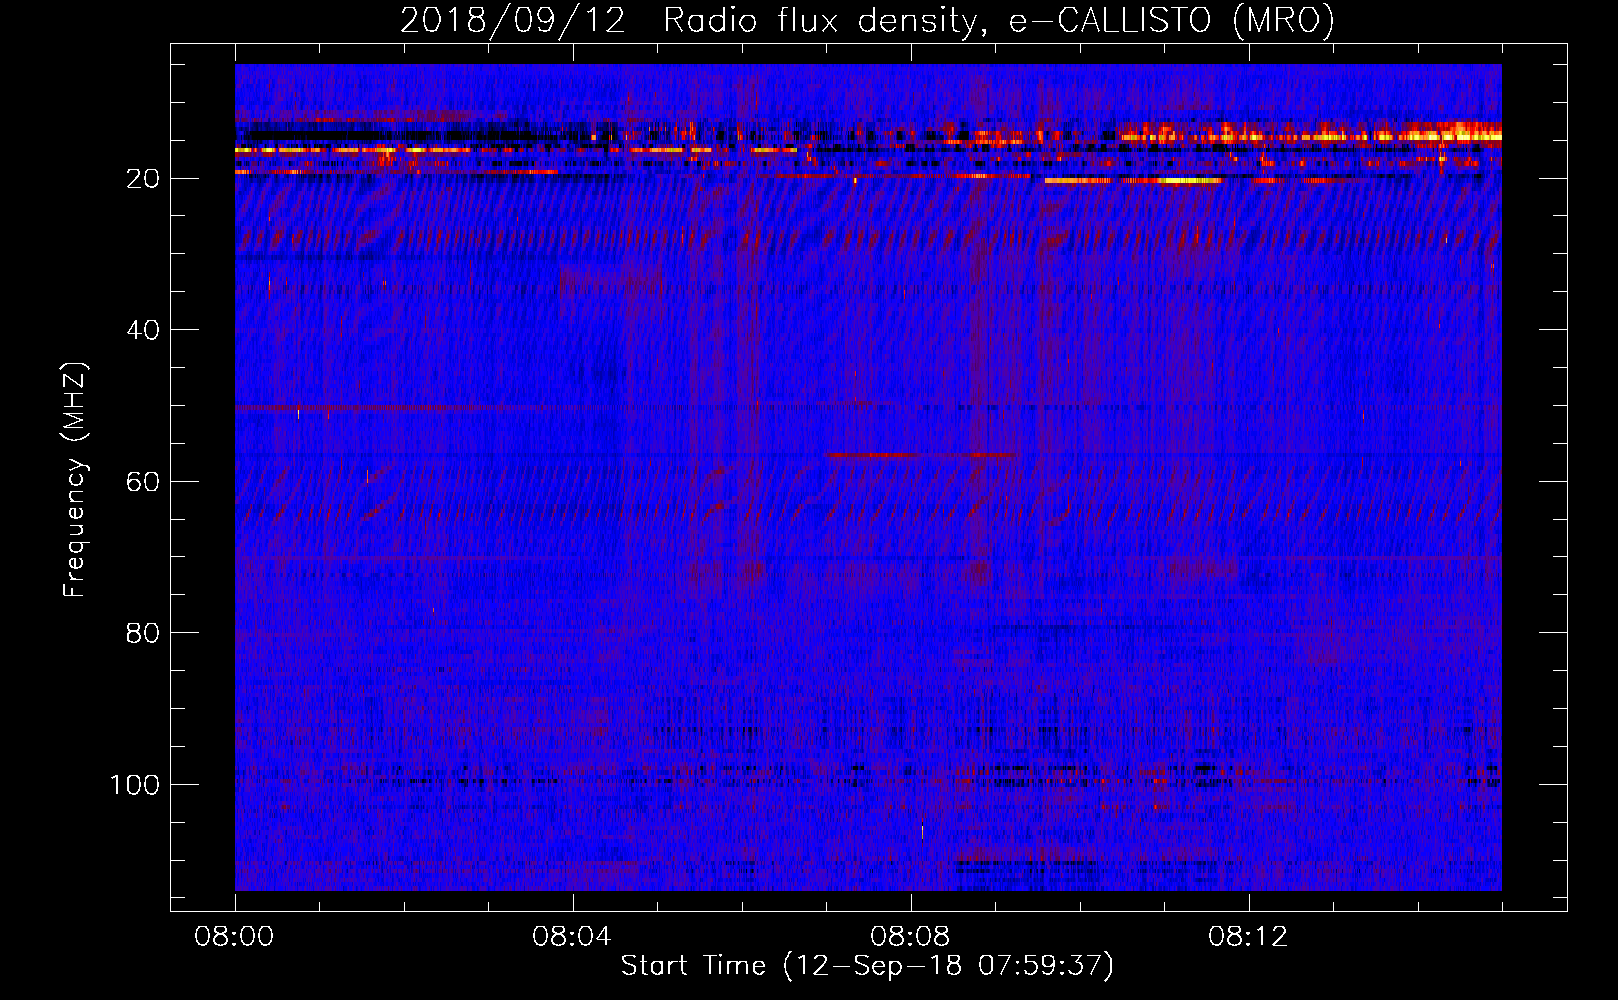
Task: Click the 'Frequency (MHZ)' y-axis label
Action: (75, 479)
